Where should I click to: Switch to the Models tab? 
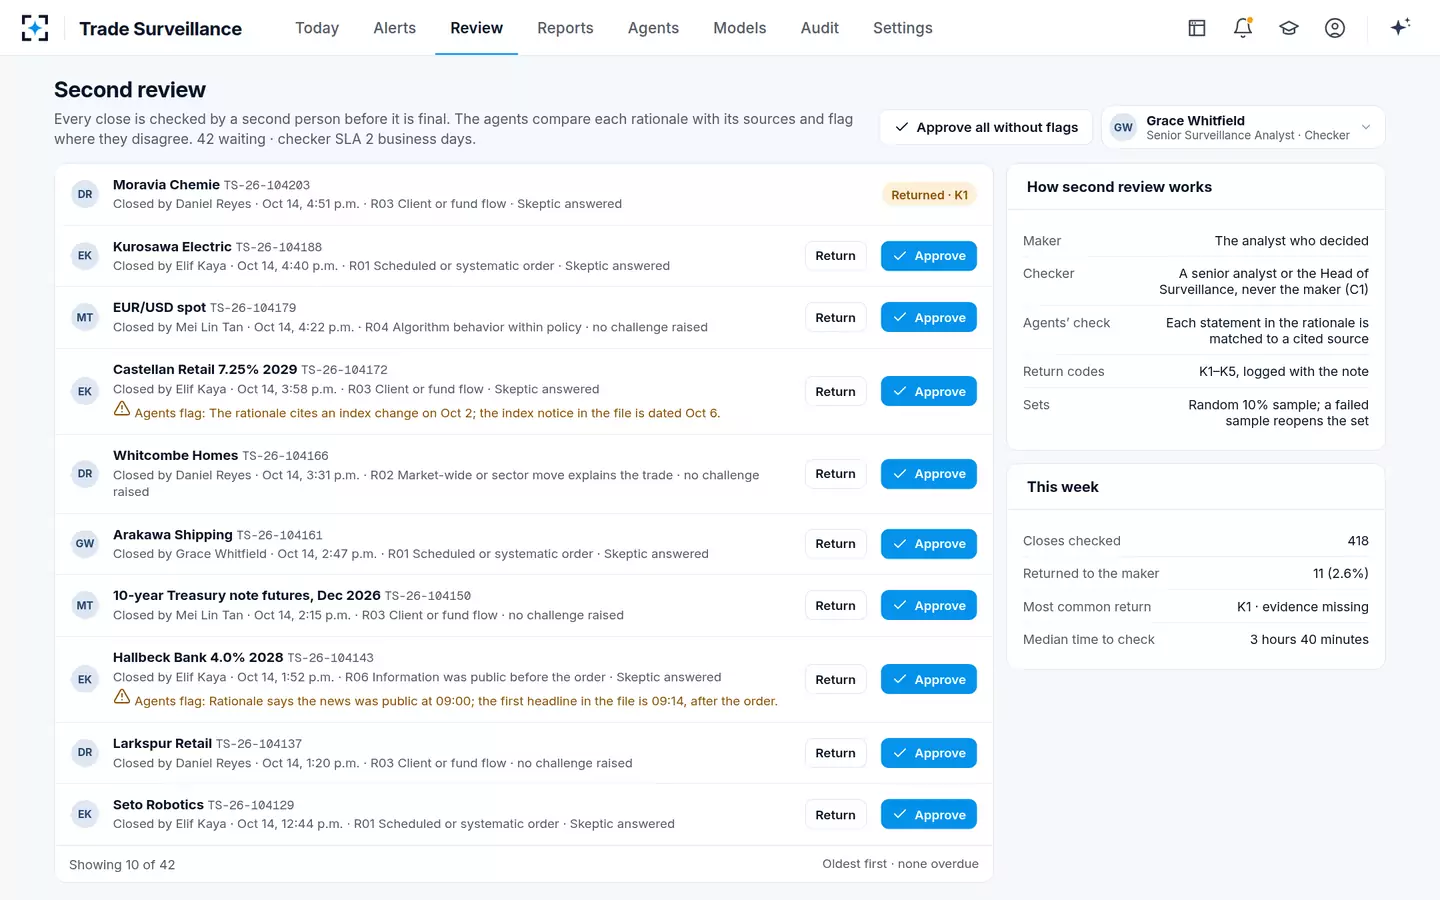coord(740,28)
